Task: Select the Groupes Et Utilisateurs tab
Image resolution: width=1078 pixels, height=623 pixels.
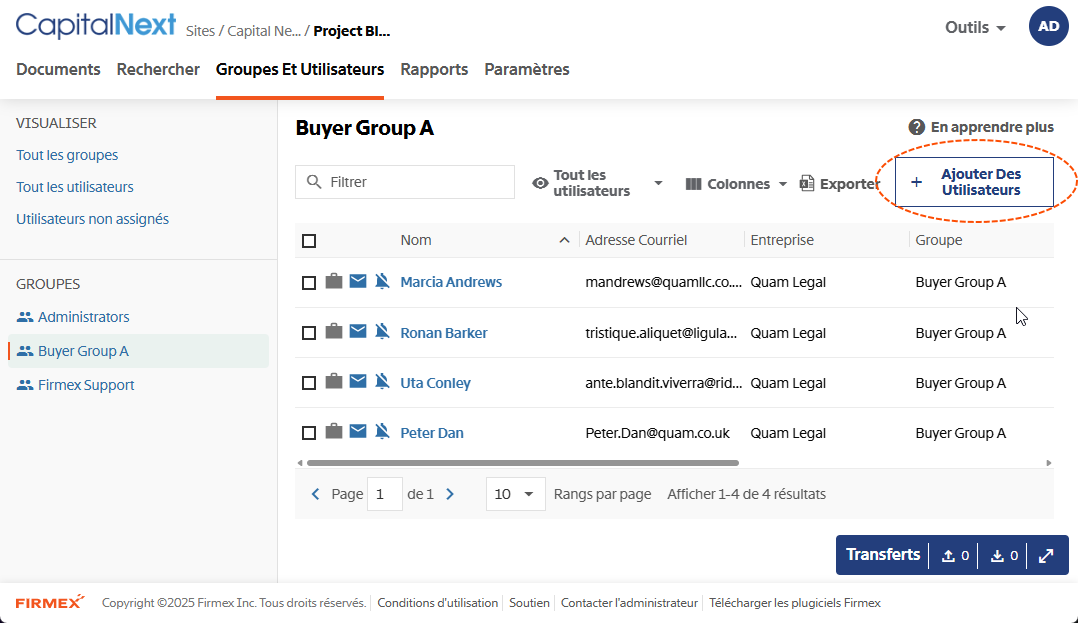Action: (300, 69)
